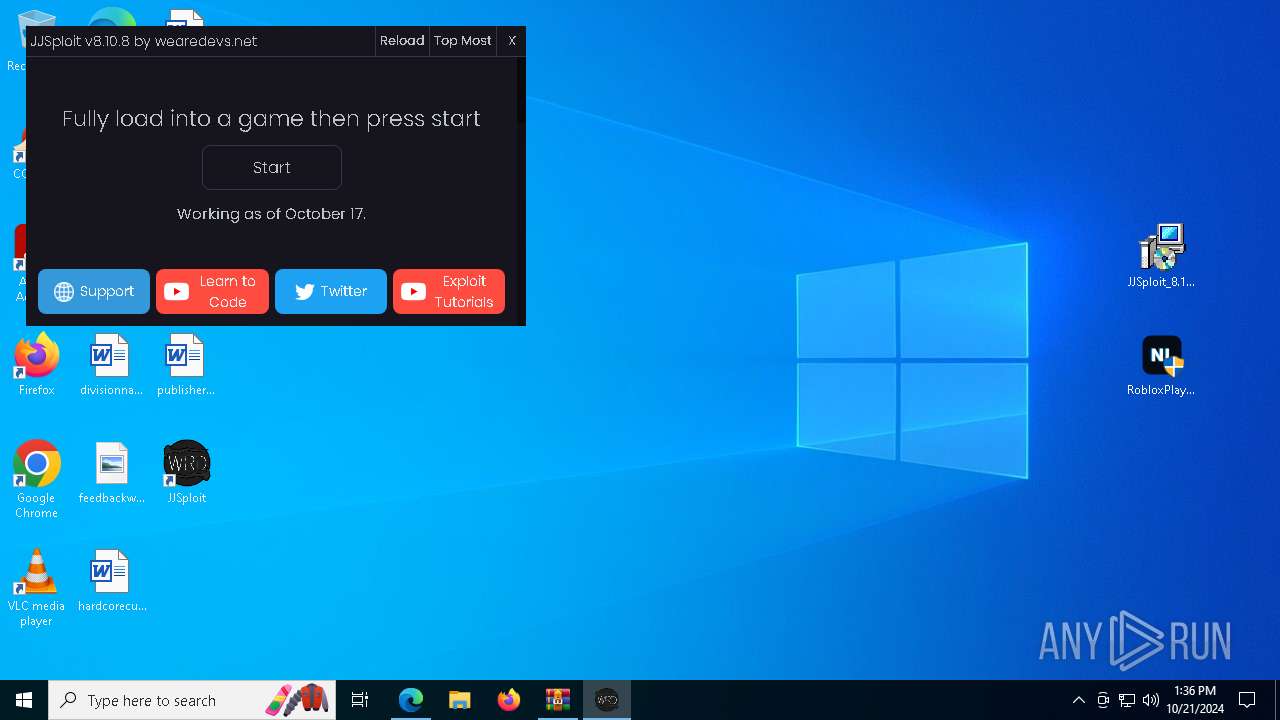Screen dimensions: 1280x720
Task: Open the taskbar clock showing 1:36 PM
Action: click(1195, 700)
